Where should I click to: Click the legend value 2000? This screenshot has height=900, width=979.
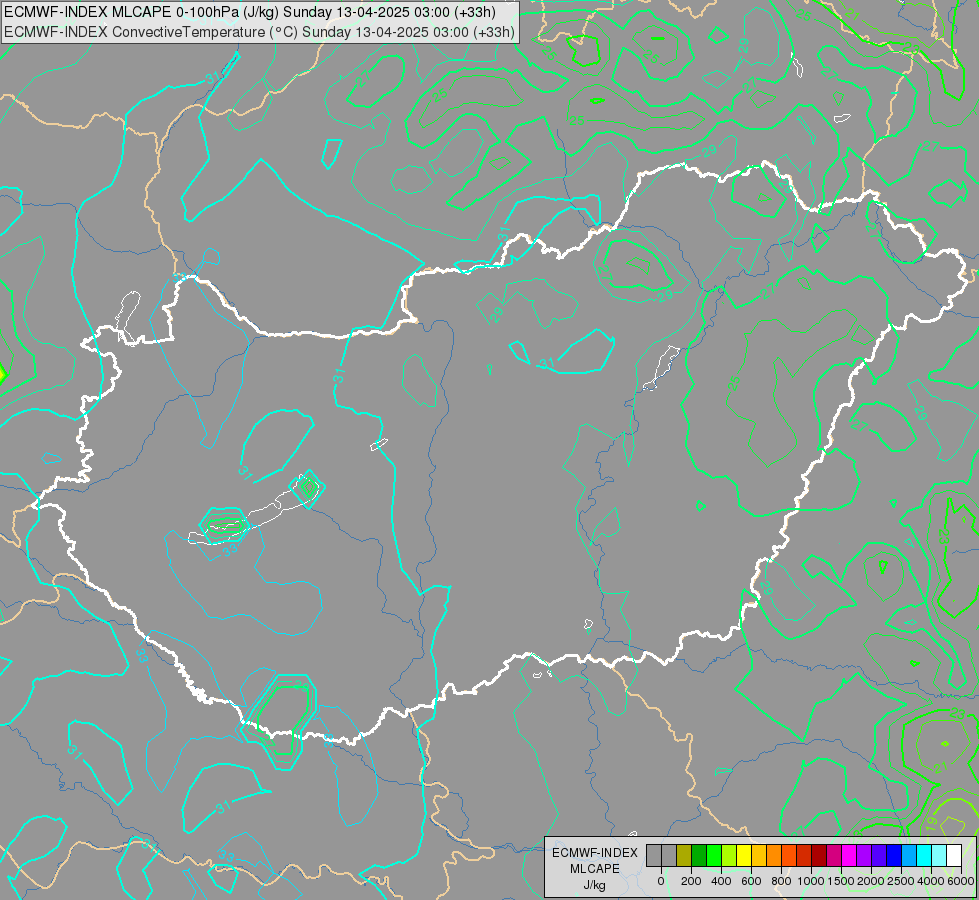click(871, 881)
